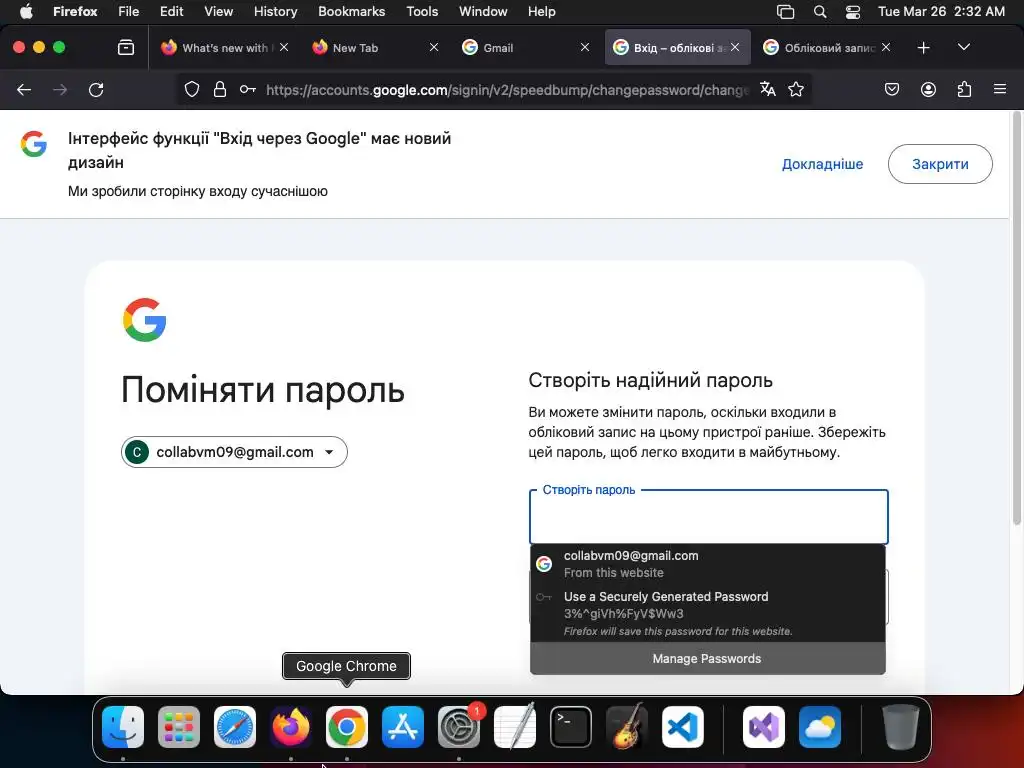1024x768 pixels.
Task: Launch Google Chrome from the Dock
Action: (x=347, y=726)
